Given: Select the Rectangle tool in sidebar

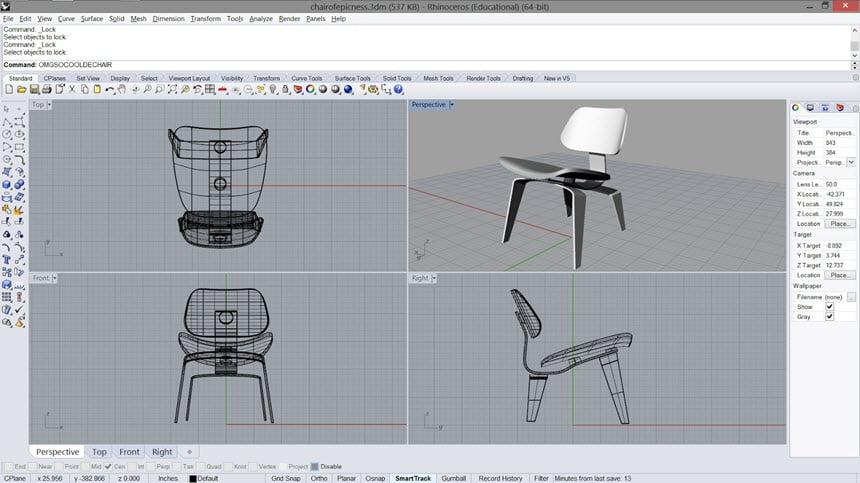Looking at the screenshot, I should click(19, 147).
